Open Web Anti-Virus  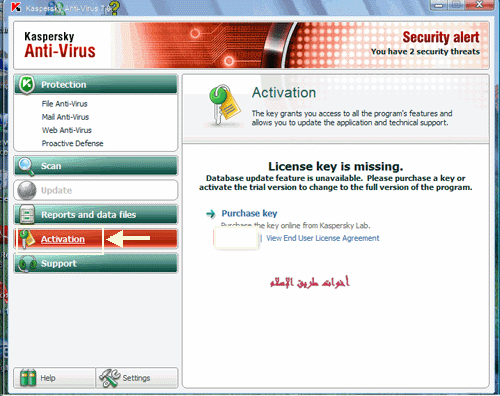(x=67, y=130)
